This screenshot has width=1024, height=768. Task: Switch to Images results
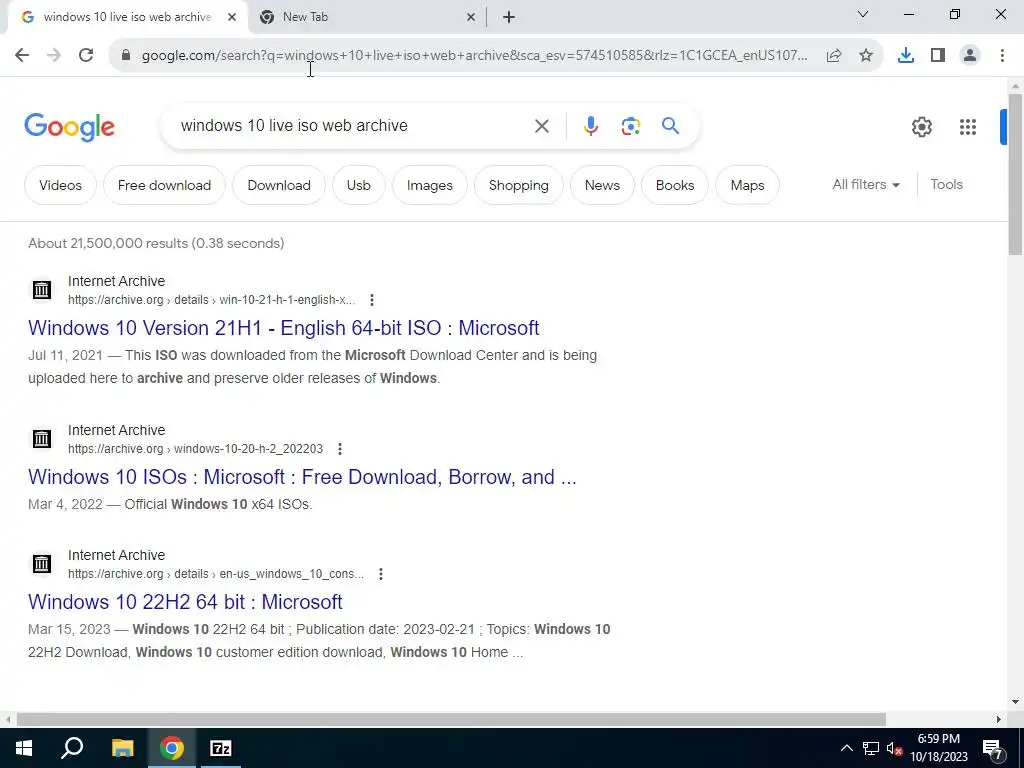coord(430,185)
